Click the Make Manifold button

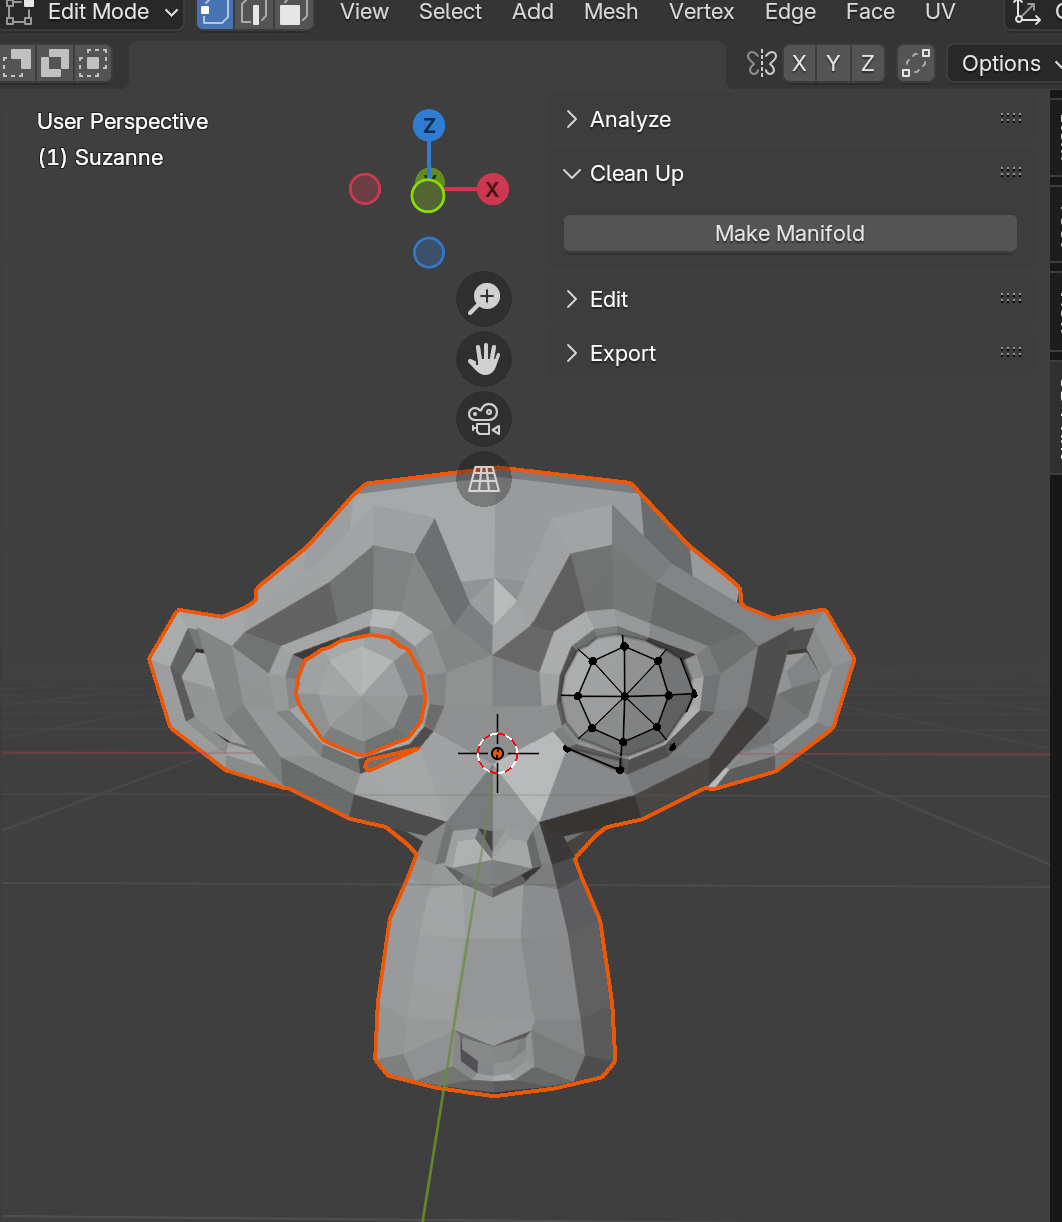pyautogui.click(x=790, y=233)
